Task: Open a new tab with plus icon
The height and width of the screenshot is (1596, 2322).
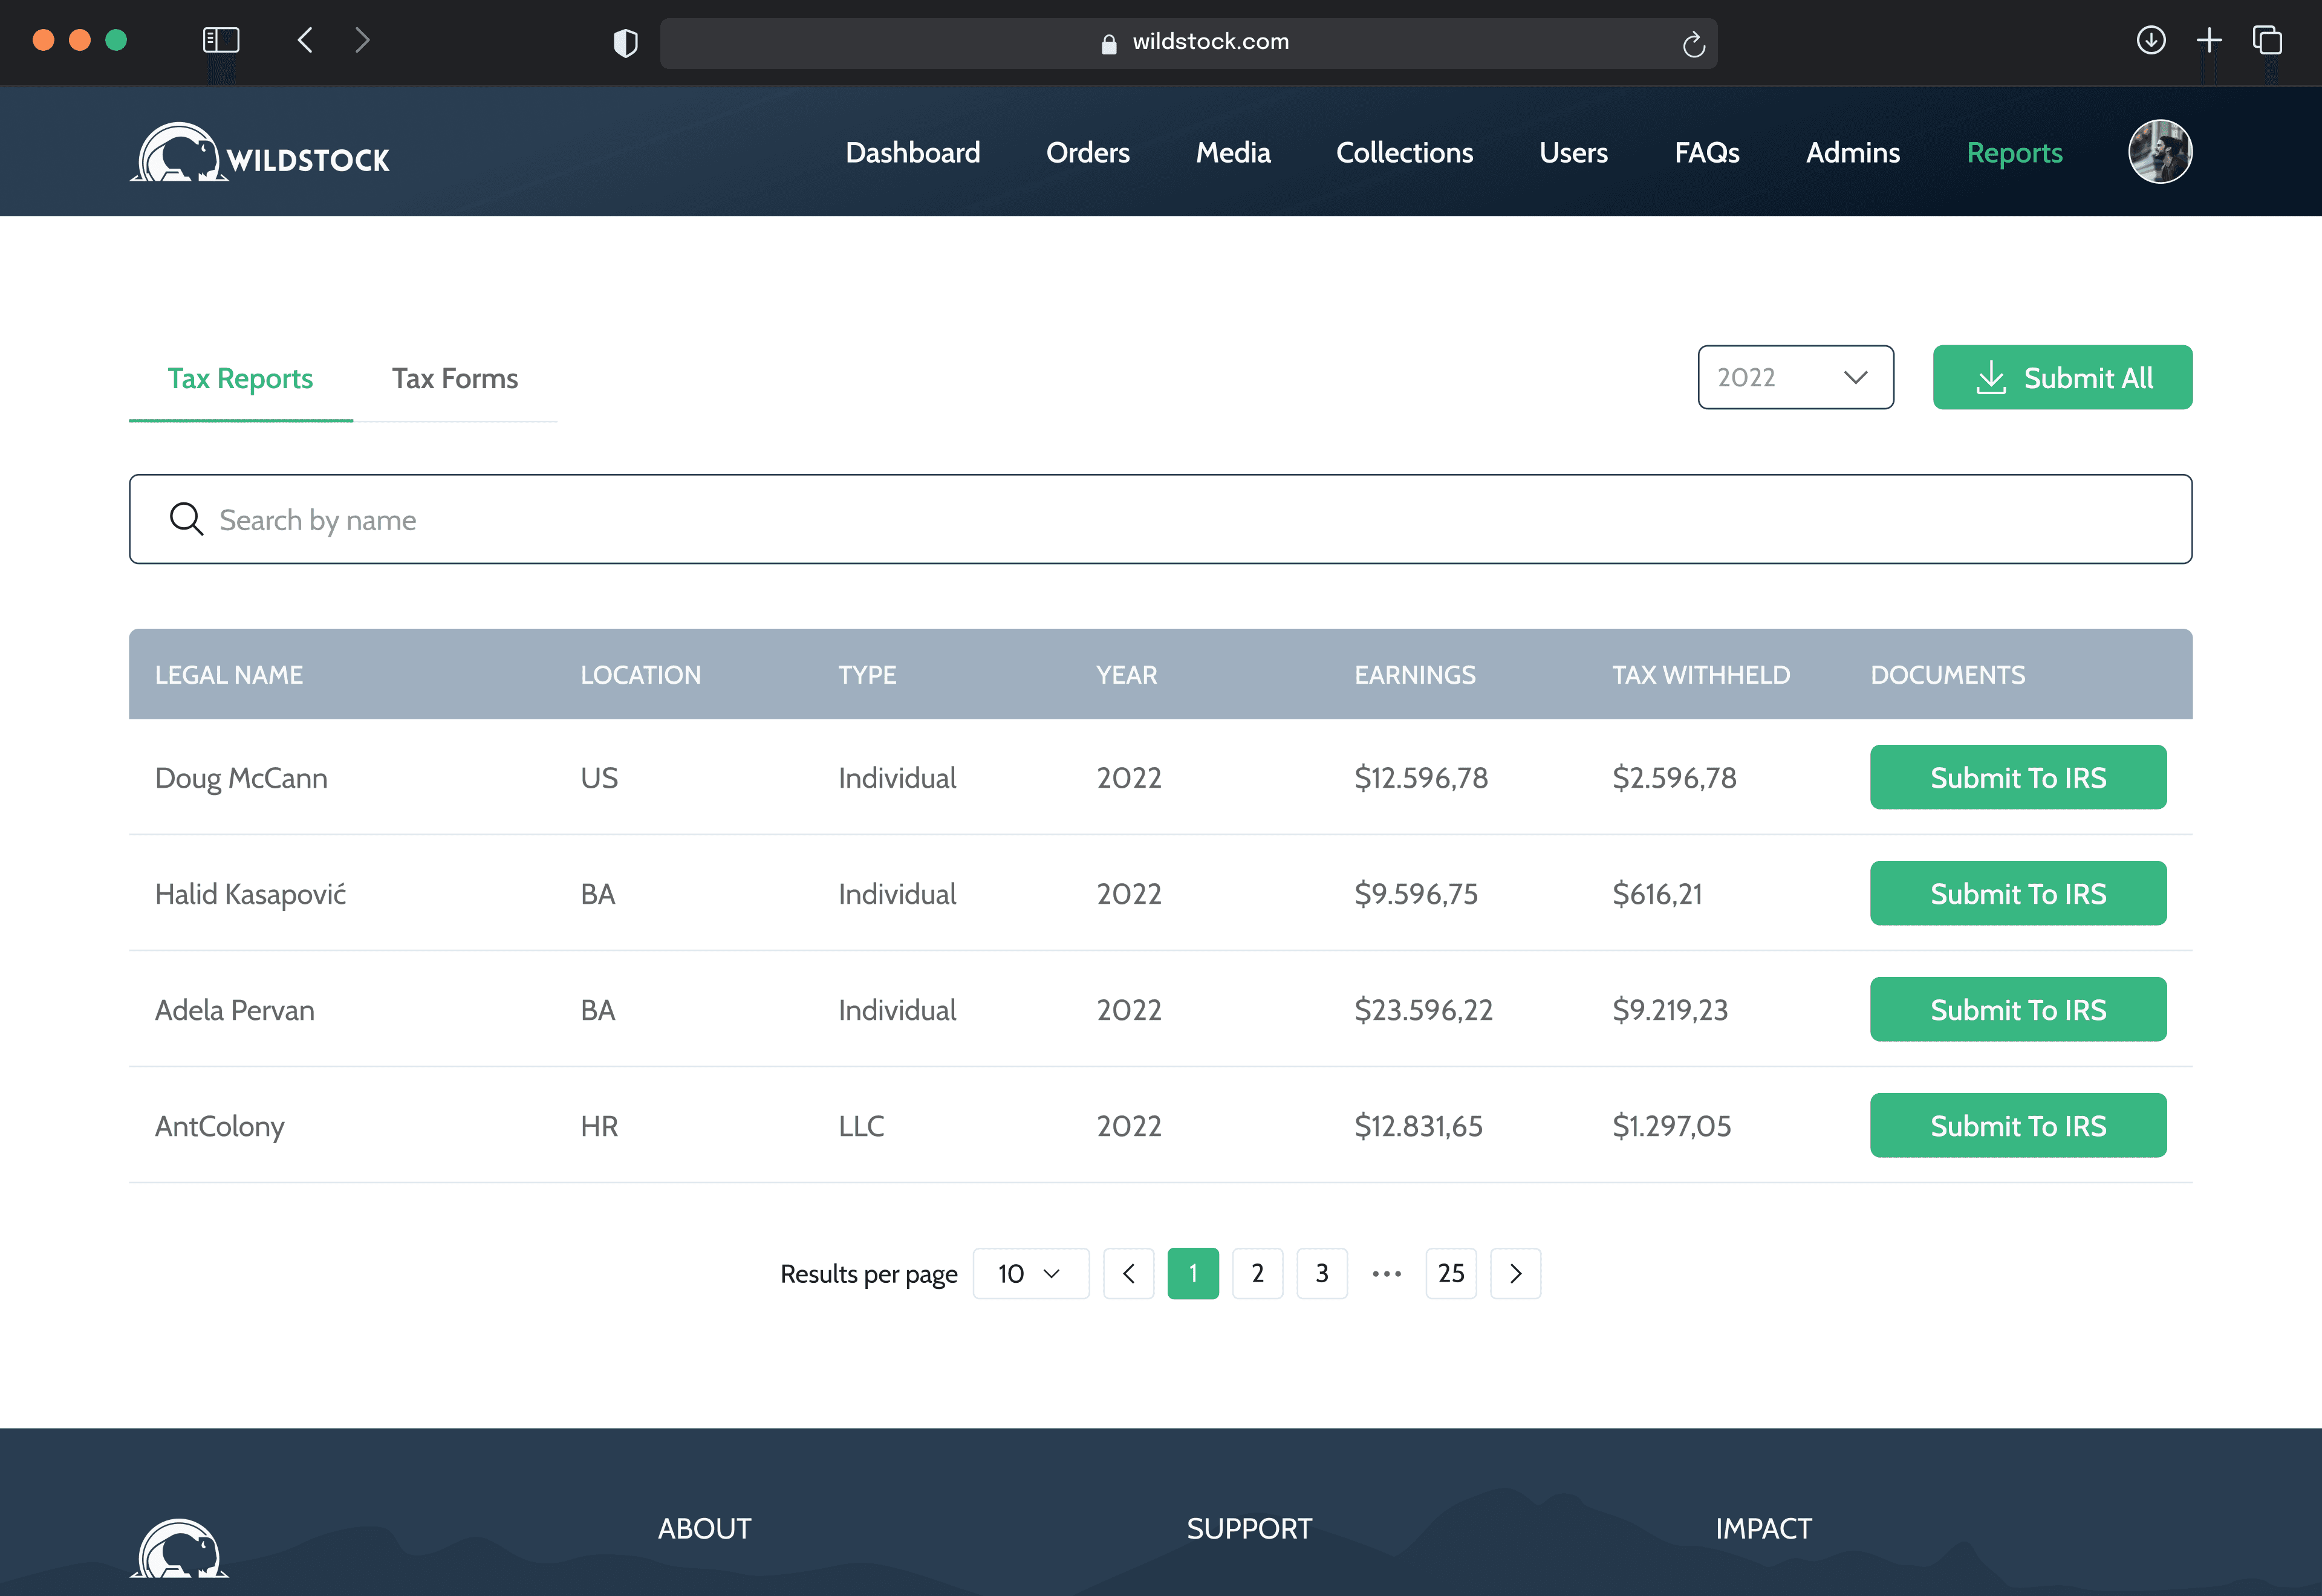Action: (x=2209, y=40)
